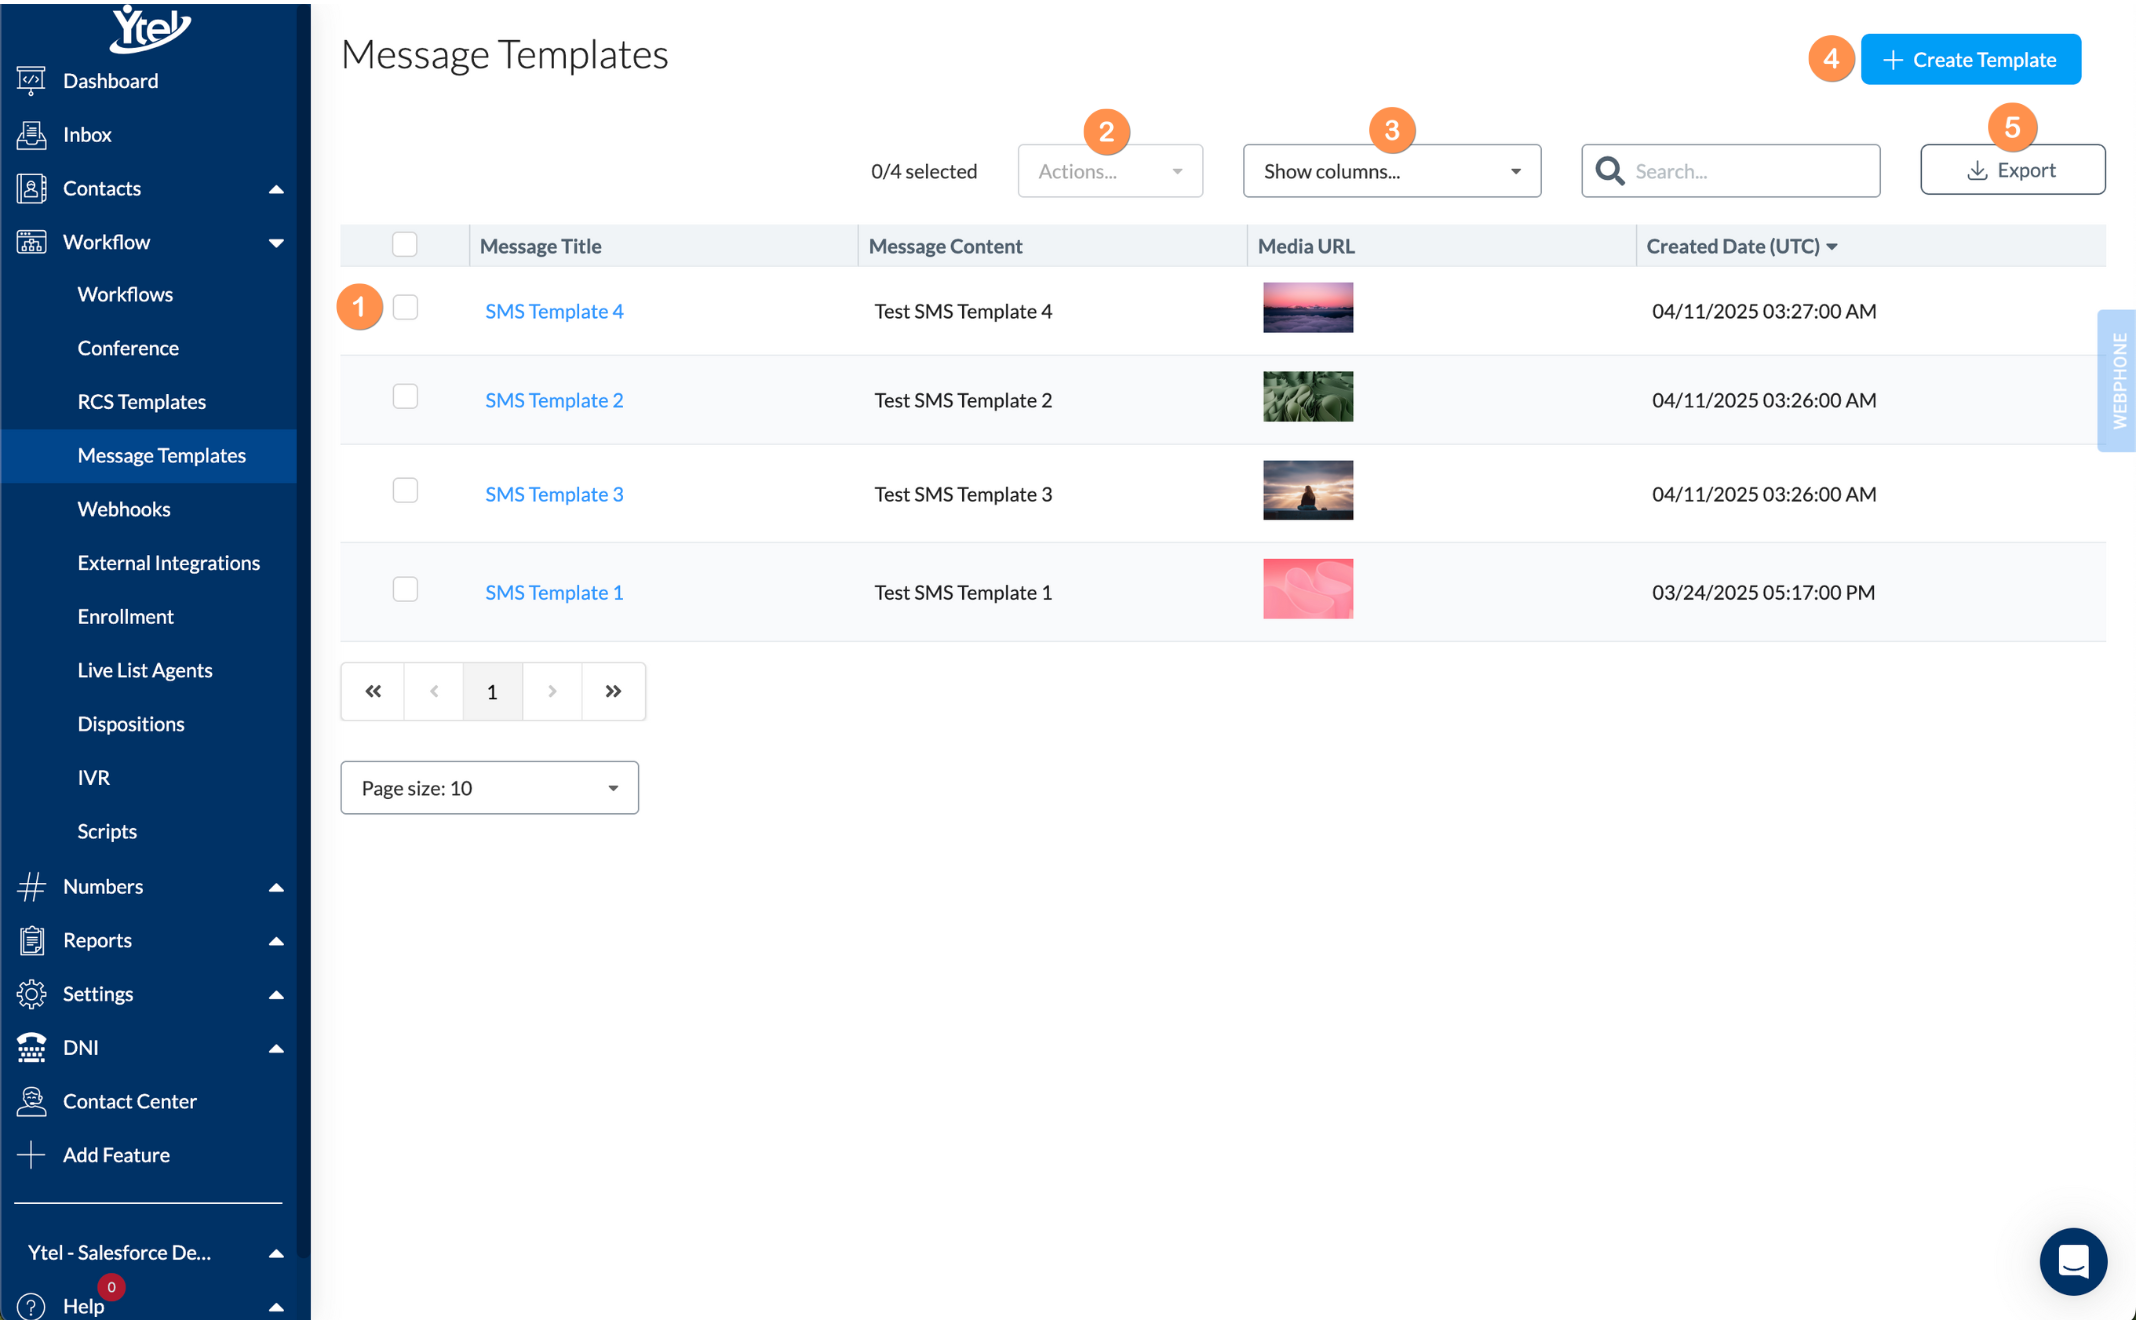The width and height of the screenshot is (2136, 1320).
Task: Click the DNI telephone icon
Action: pos(31,1047)
